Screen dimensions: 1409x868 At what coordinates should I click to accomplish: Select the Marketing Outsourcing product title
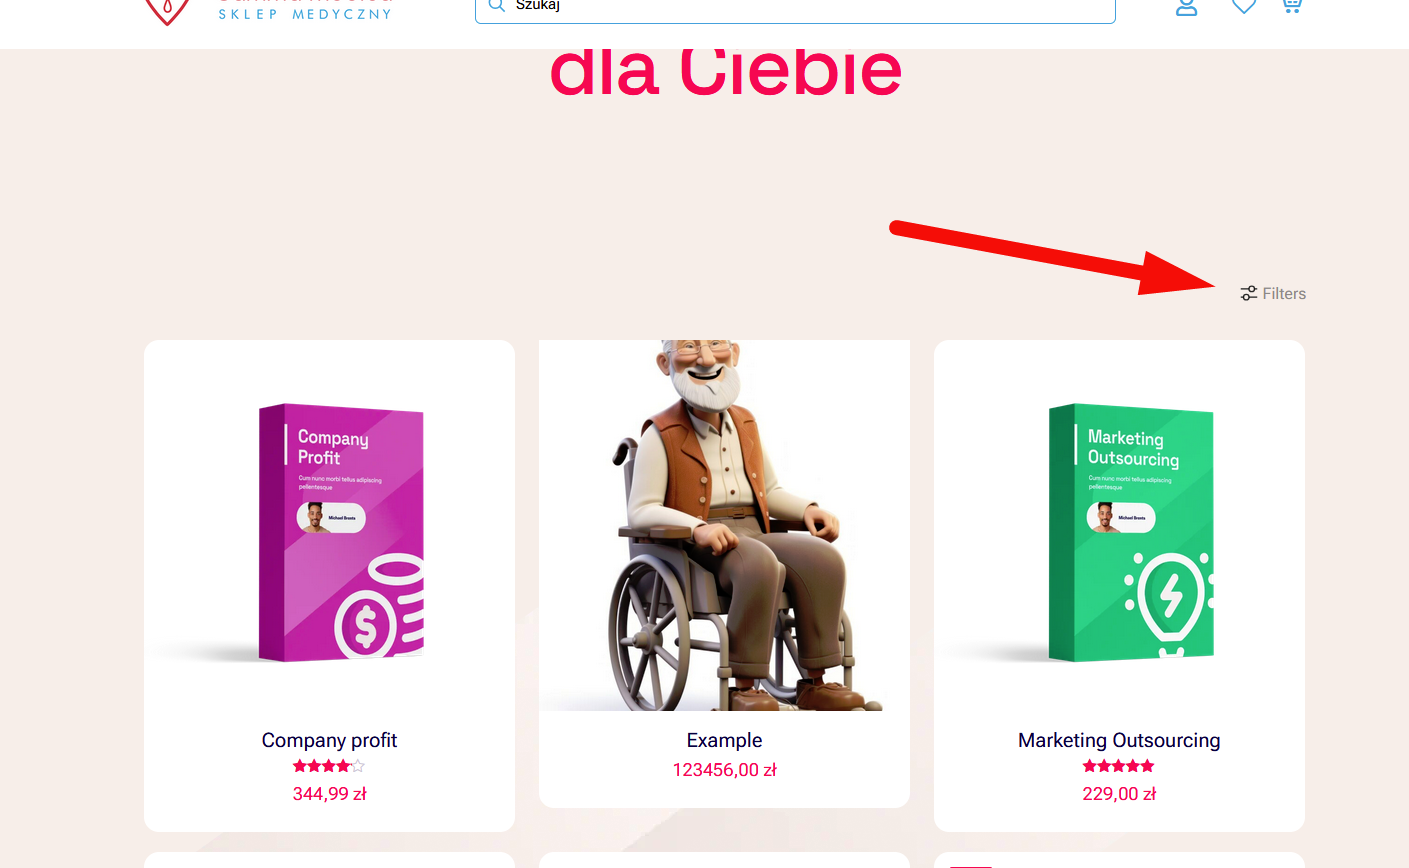pos(1119,740)
